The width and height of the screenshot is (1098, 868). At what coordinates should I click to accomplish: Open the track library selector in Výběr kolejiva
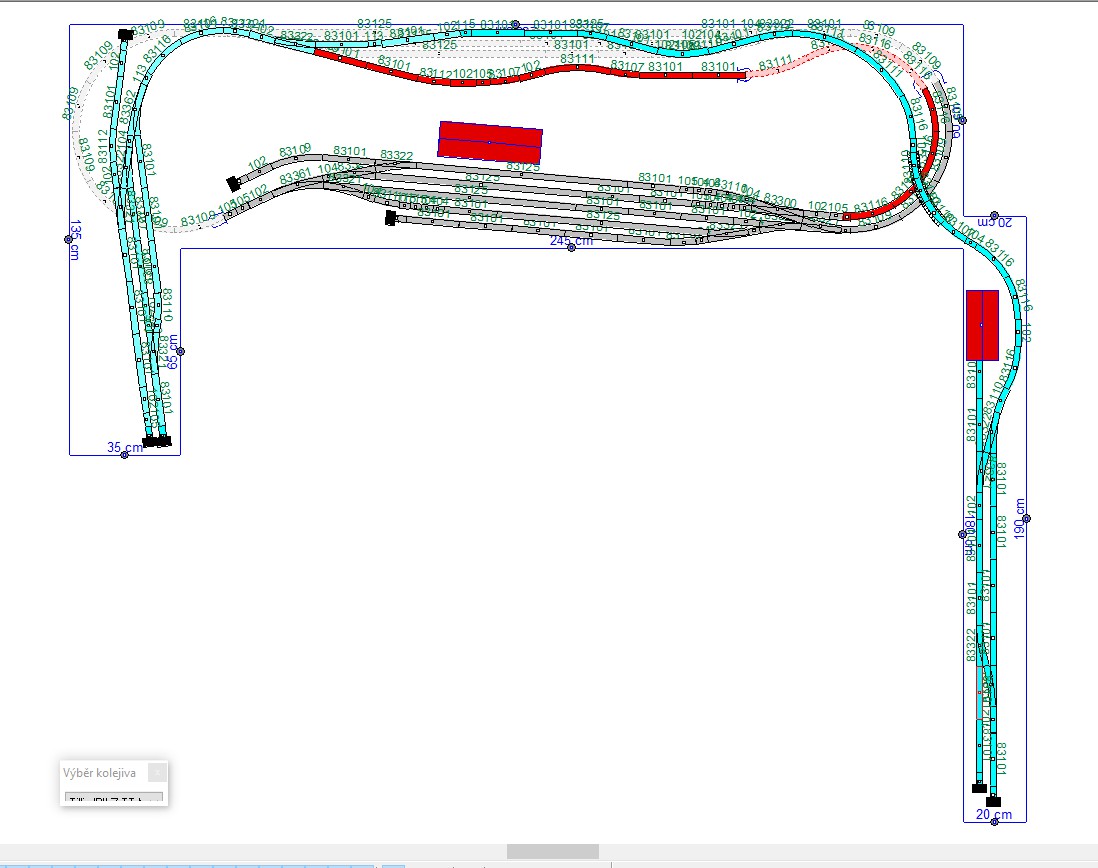click(113, 798)
